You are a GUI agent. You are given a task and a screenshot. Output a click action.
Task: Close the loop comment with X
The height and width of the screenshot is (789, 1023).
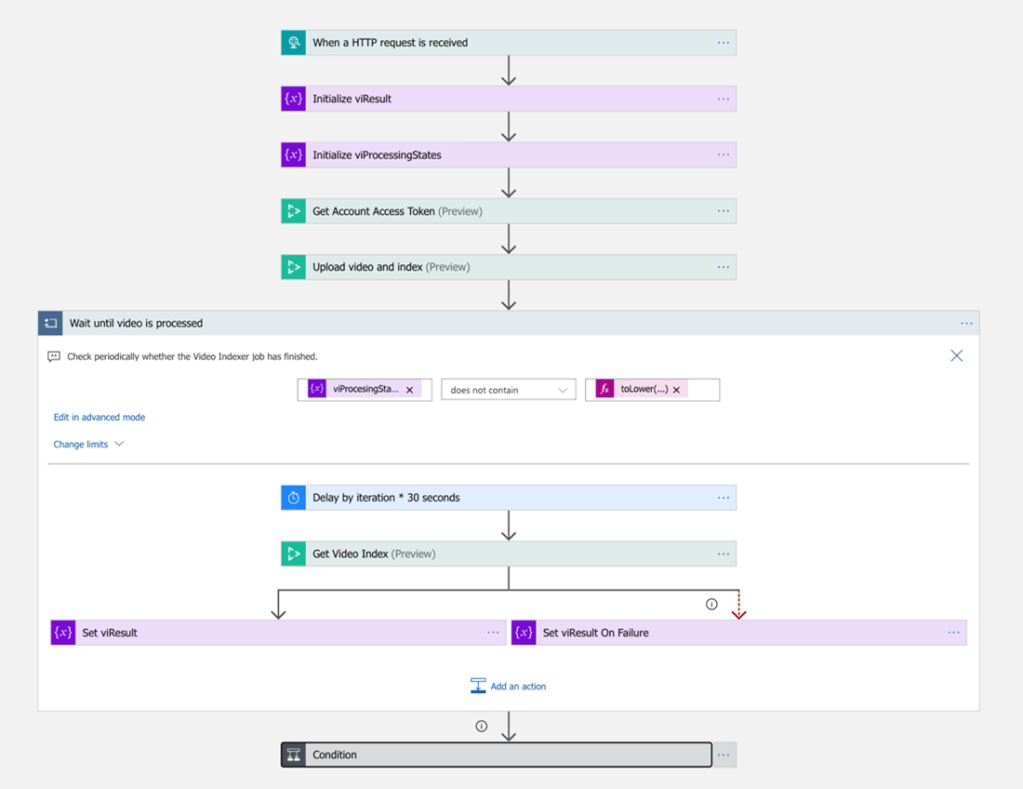(956, 356)
